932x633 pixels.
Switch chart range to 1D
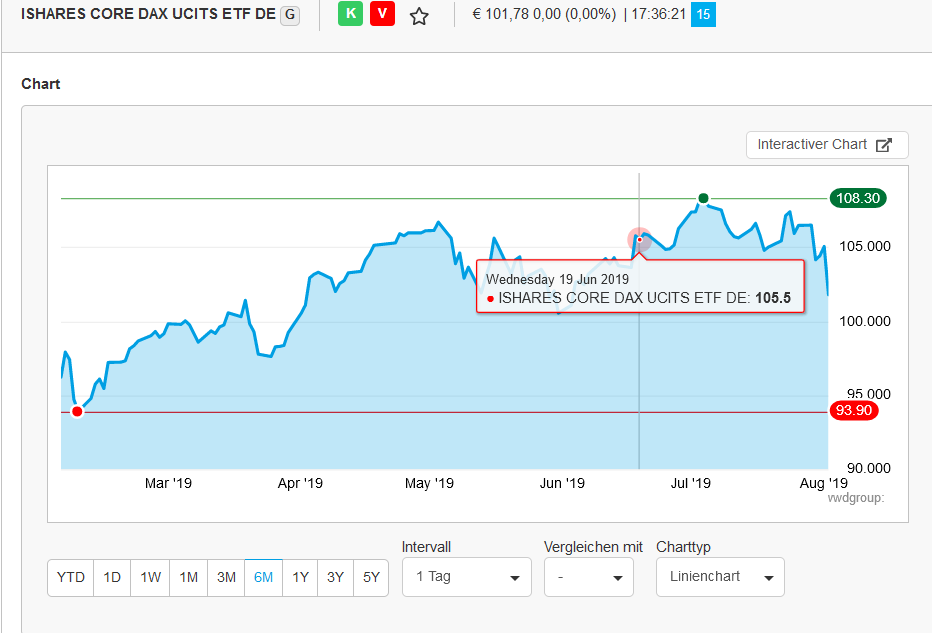[x=112, y=577]
